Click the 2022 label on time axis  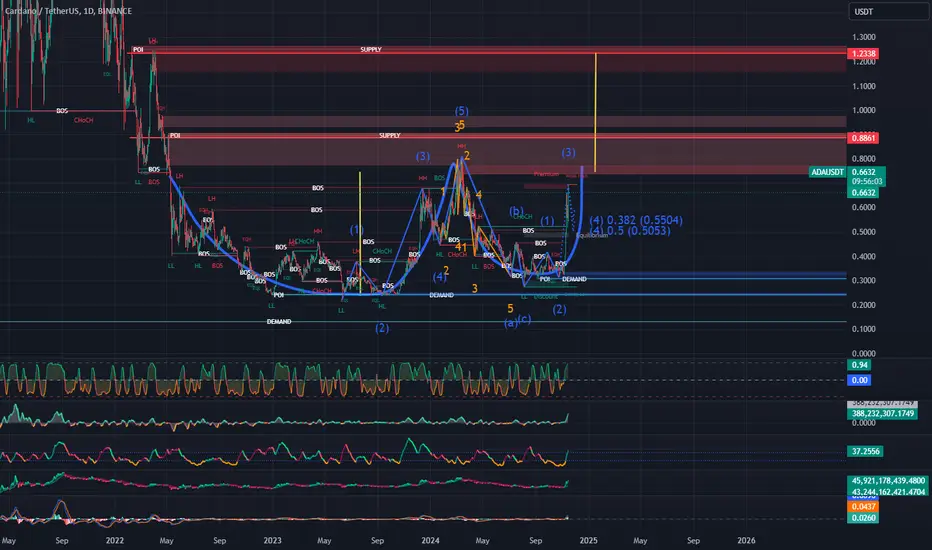pyautogui.click(x=114, y=540)
